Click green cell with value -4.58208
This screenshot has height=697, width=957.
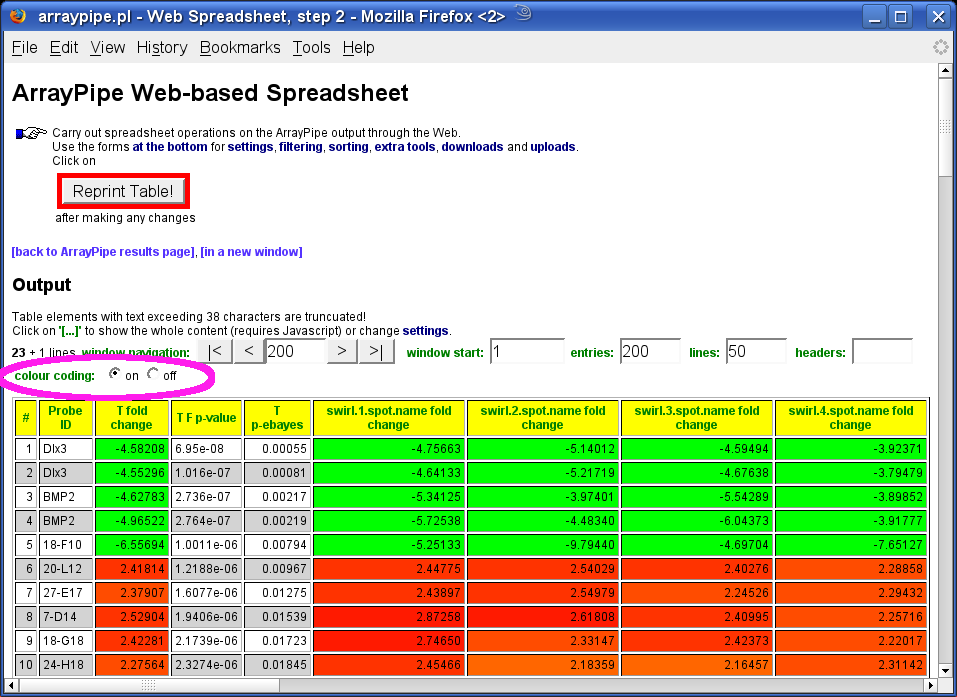point(132,449)
